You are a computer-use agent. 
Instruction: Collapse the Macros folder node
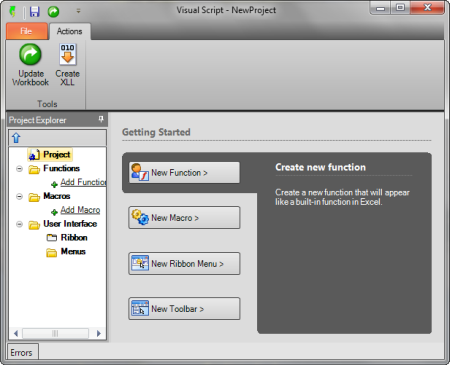[19, 196]
